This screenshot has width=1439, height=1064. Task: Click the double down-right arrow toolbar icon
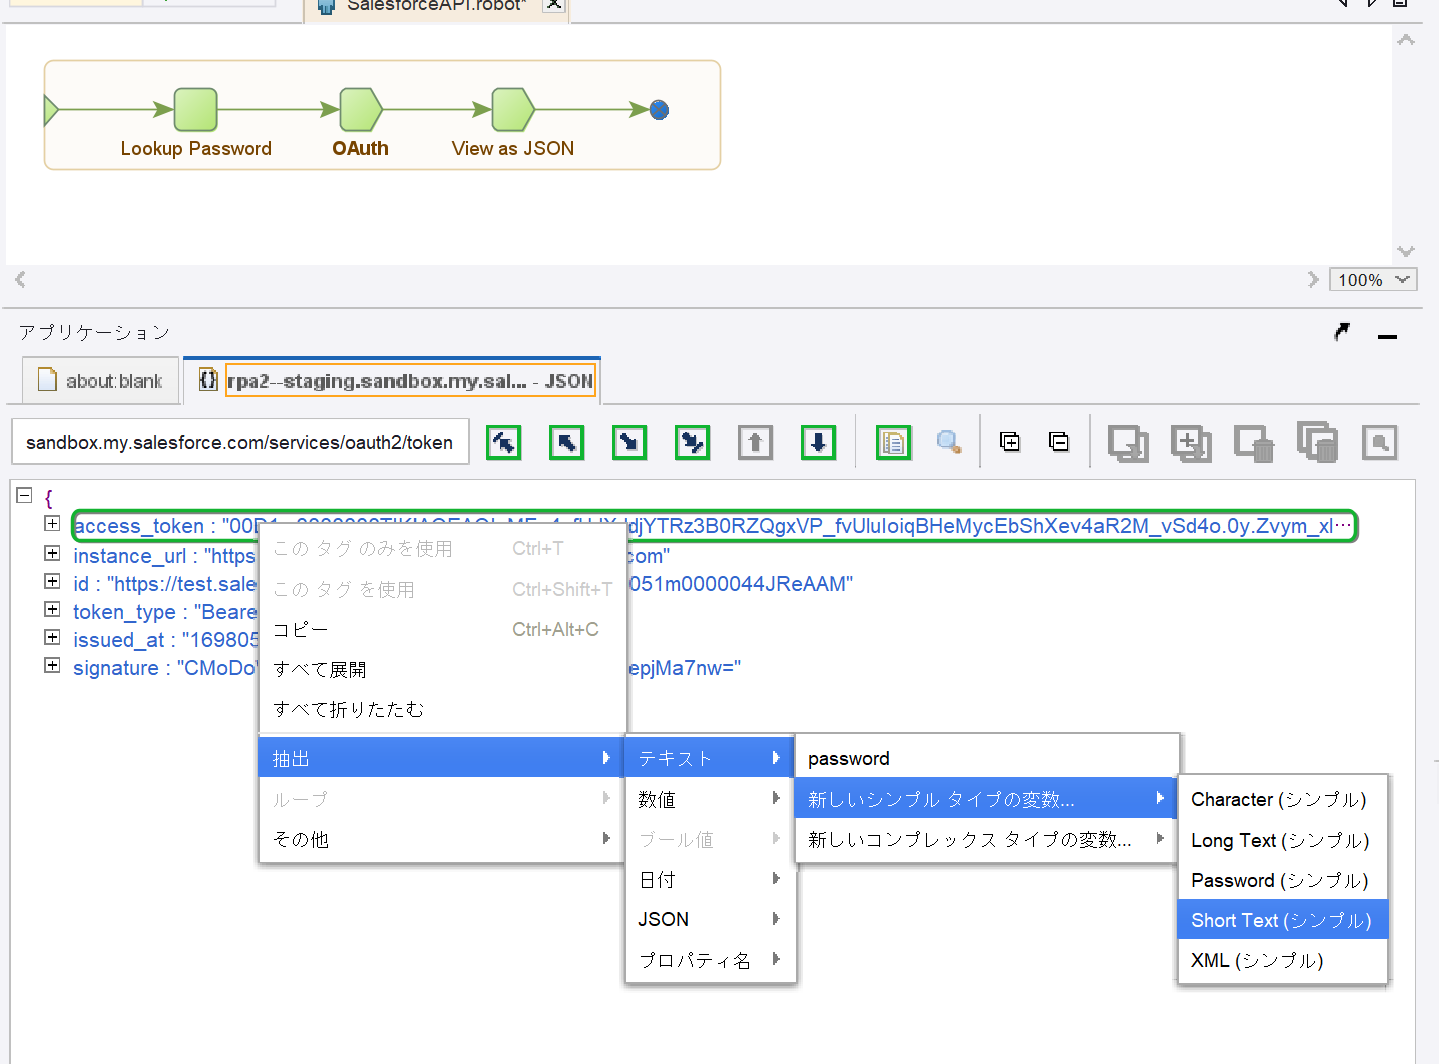pos(693,442)
